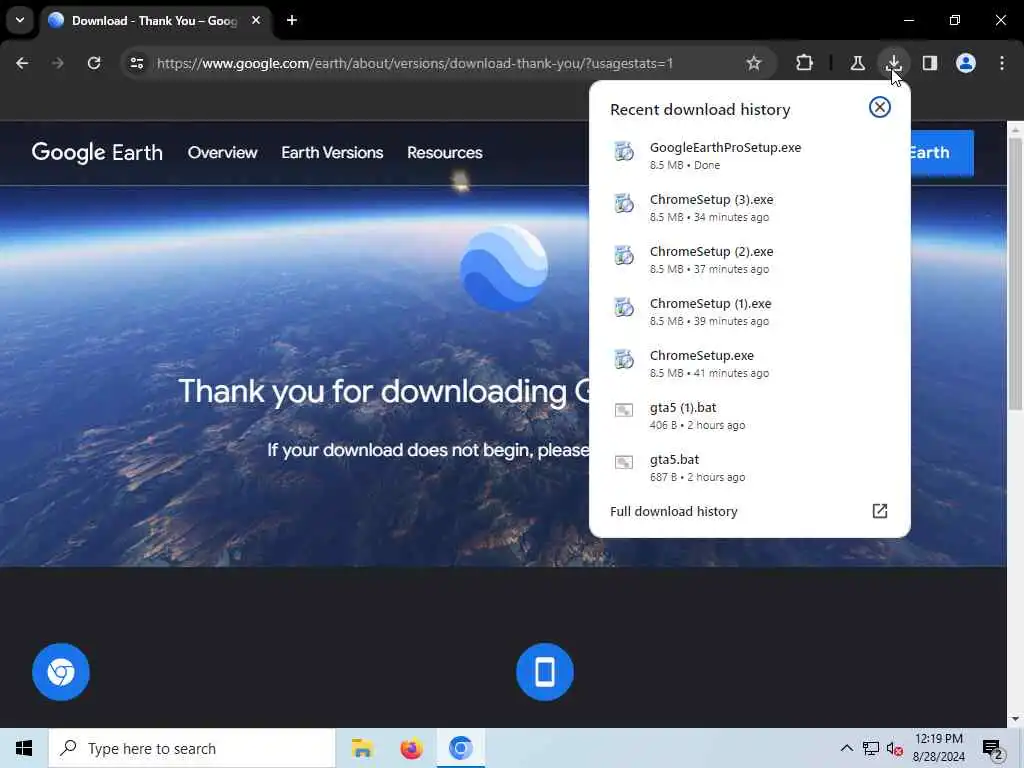Close the Download - Thank You tab
This screenshot has width=1024, height=768.
(x=256, y=20)
